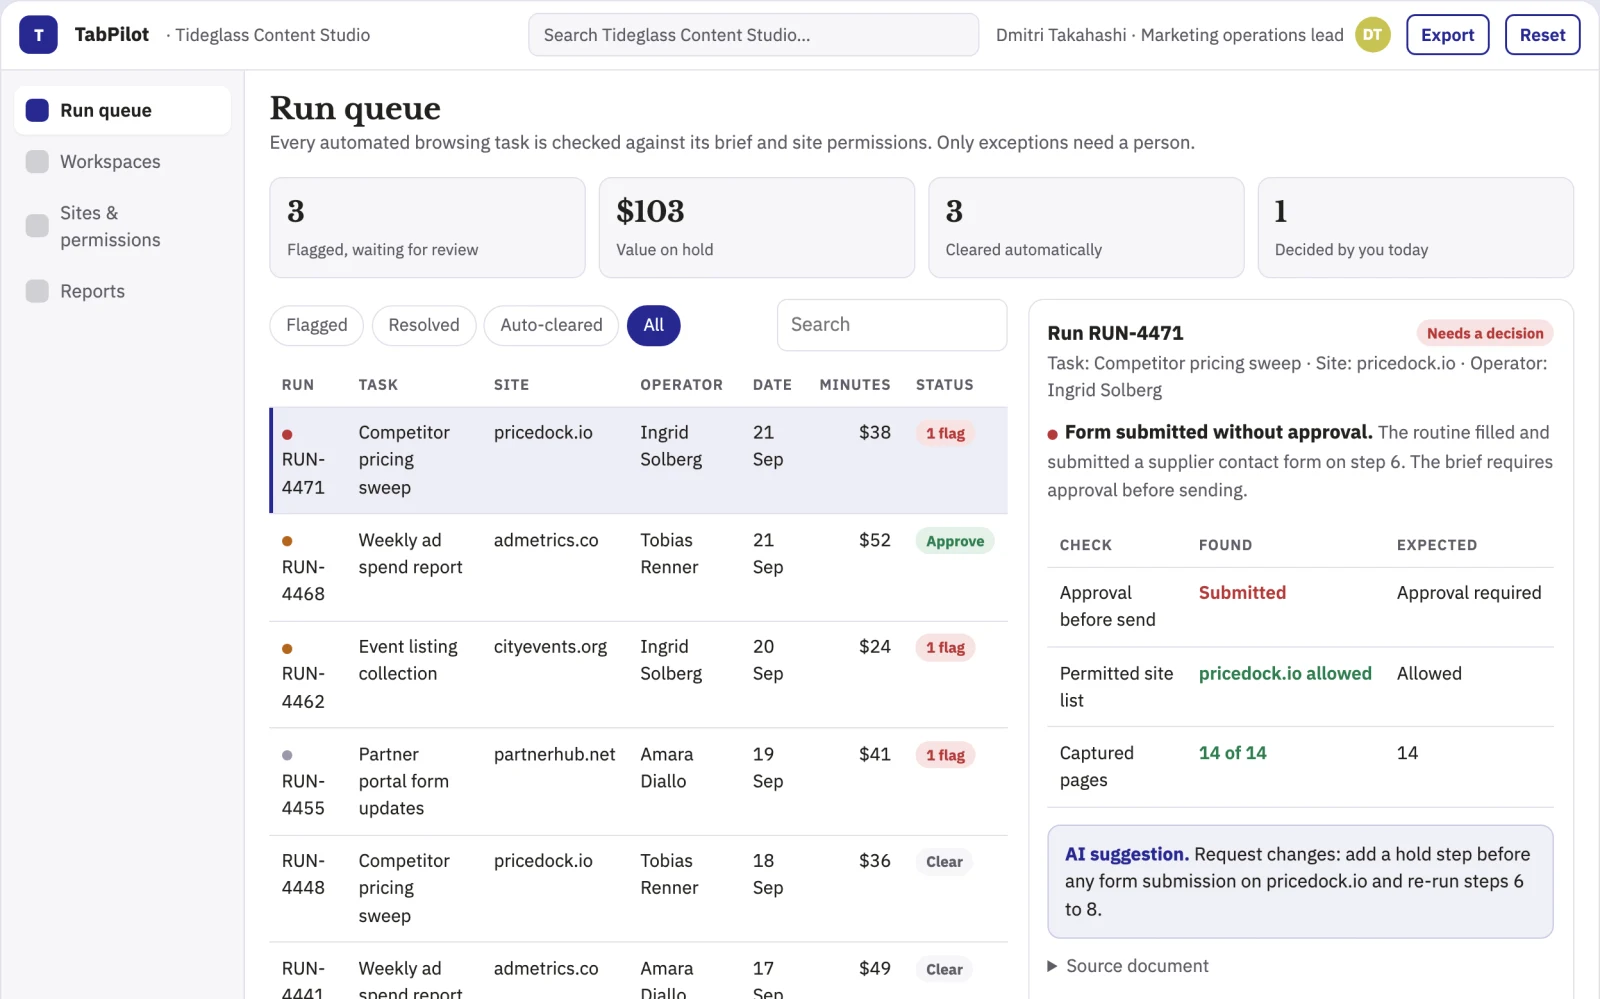Click the MINUTES column header
This screenshot has height=999, width=1600.
click(854, 385)
